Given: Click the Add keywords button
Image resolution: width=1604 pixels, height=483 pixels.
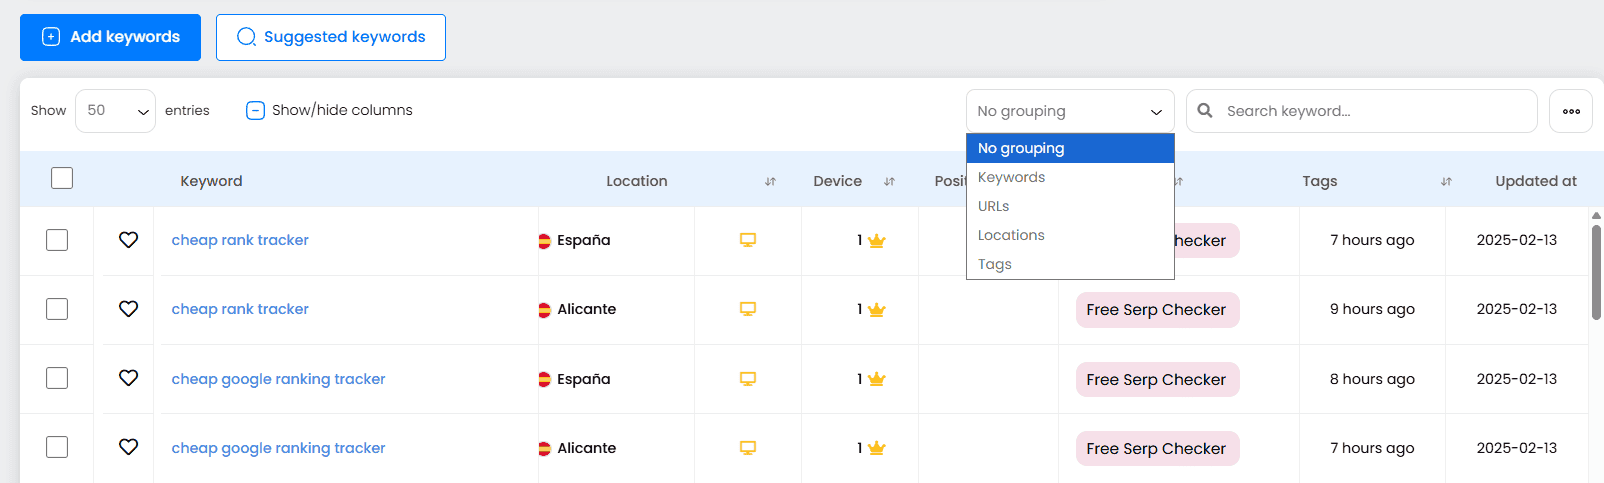Looking at the screenshot, I should 110,37.
